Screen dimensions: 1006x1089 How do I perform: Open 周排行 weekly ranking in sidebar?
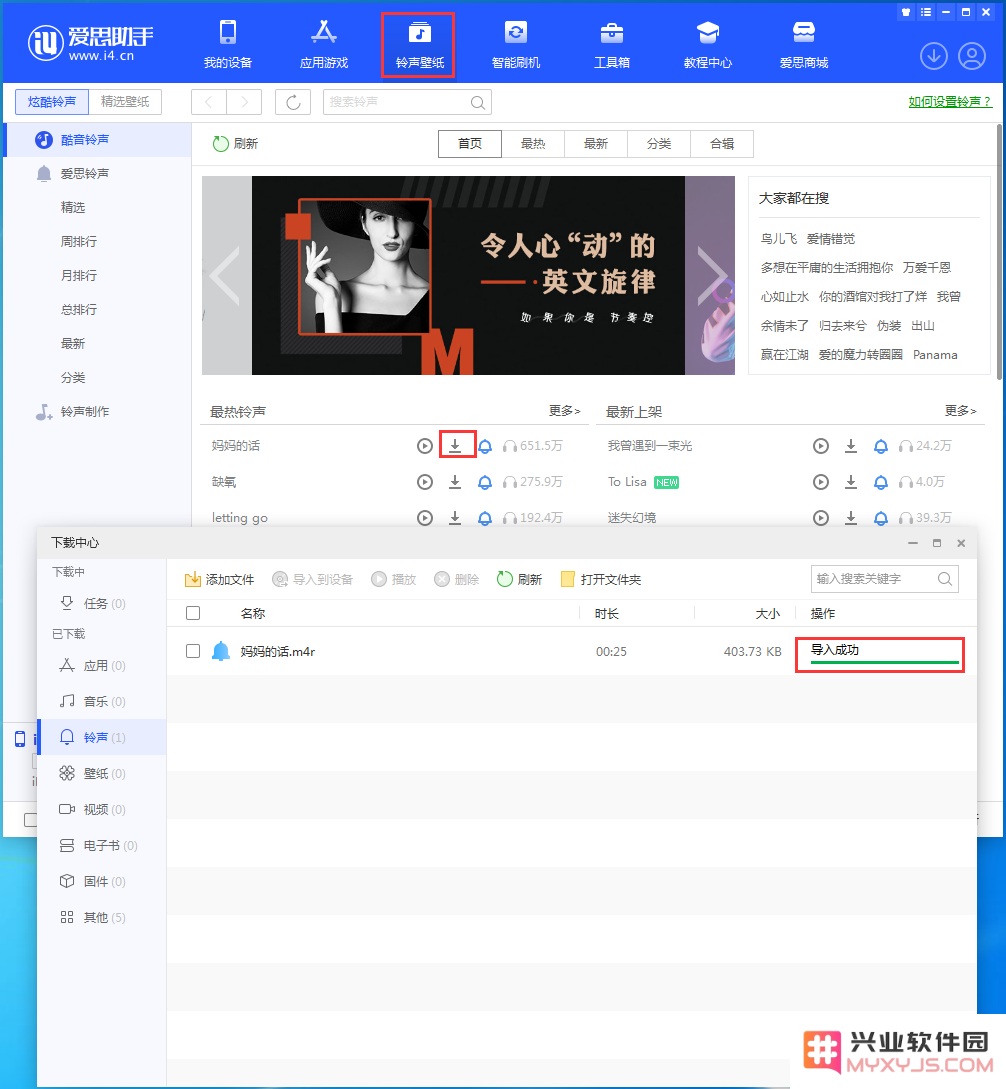coord(79,242)
